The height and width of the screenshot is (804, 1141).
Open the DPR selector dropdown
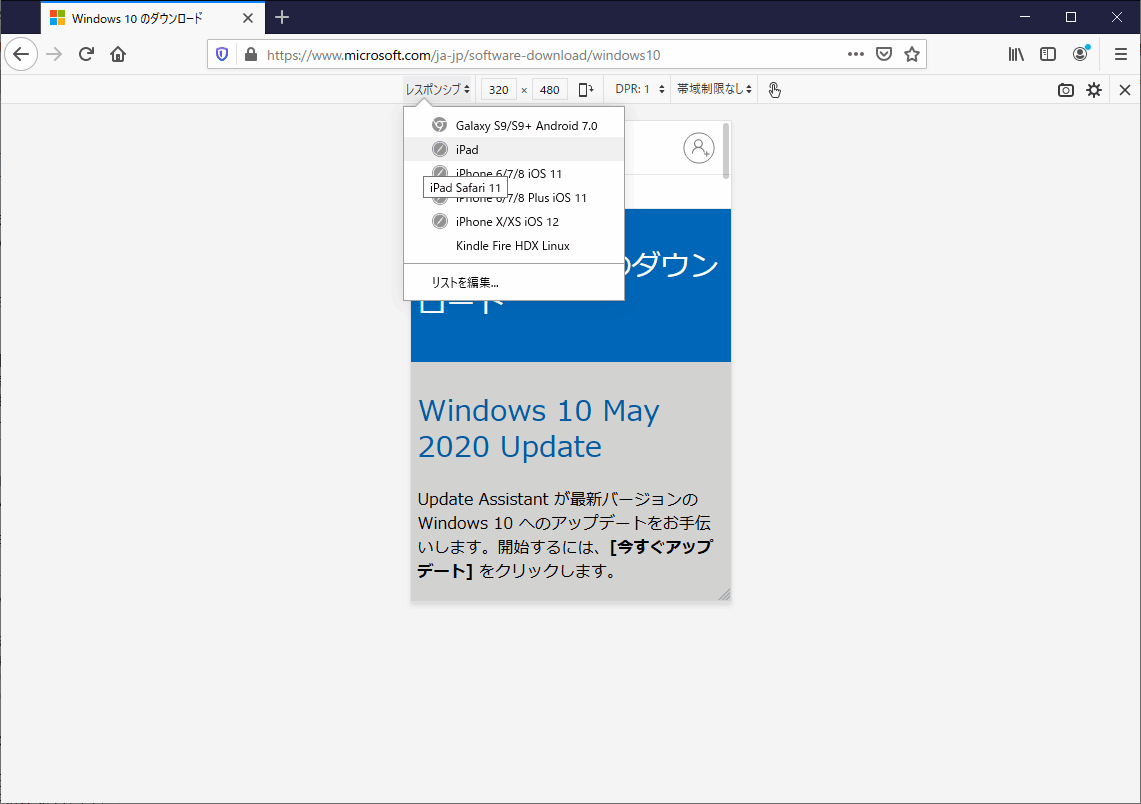tap(640, 89)
